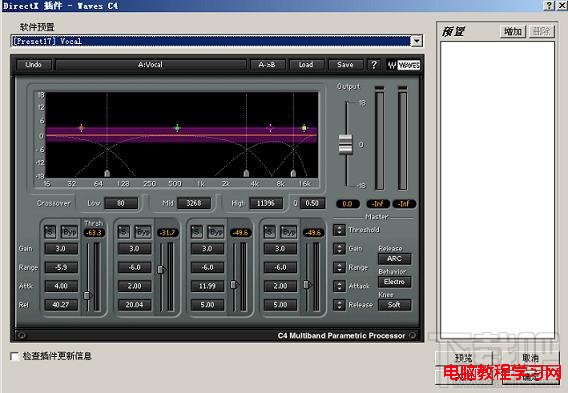Bypass band 3 with its Byp button
Image resolution: width=568 pixels, height=393 pixels.
[x=216, y=232]
